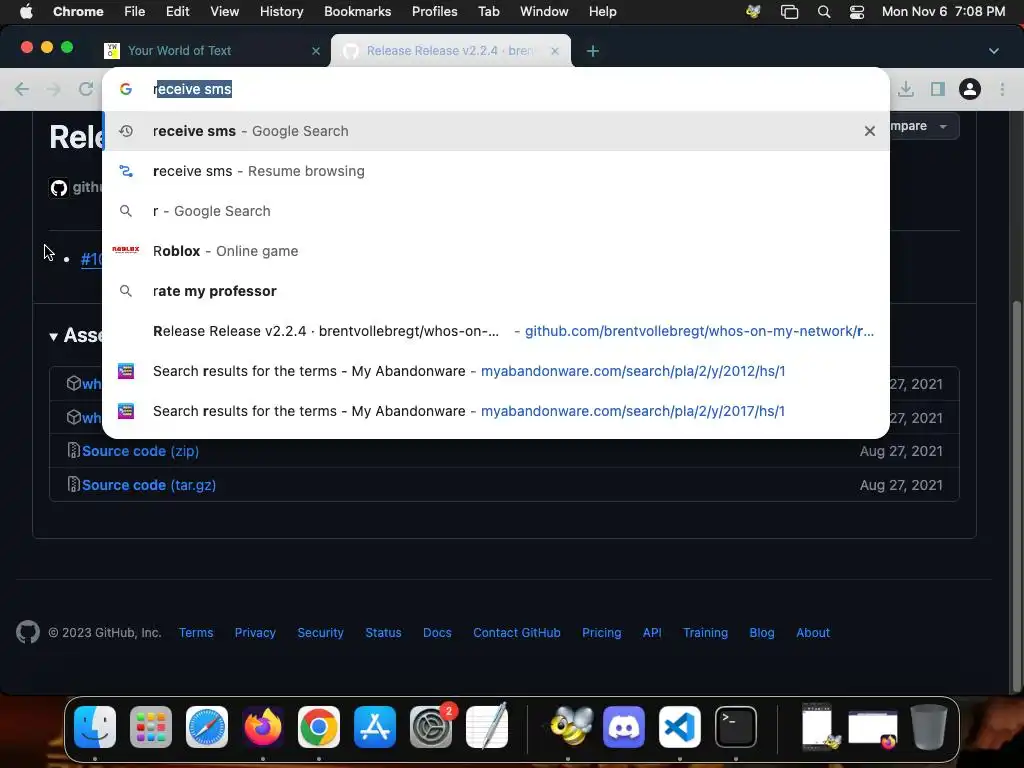
Task: Go forward with the forward arrow
Action: 54,89
